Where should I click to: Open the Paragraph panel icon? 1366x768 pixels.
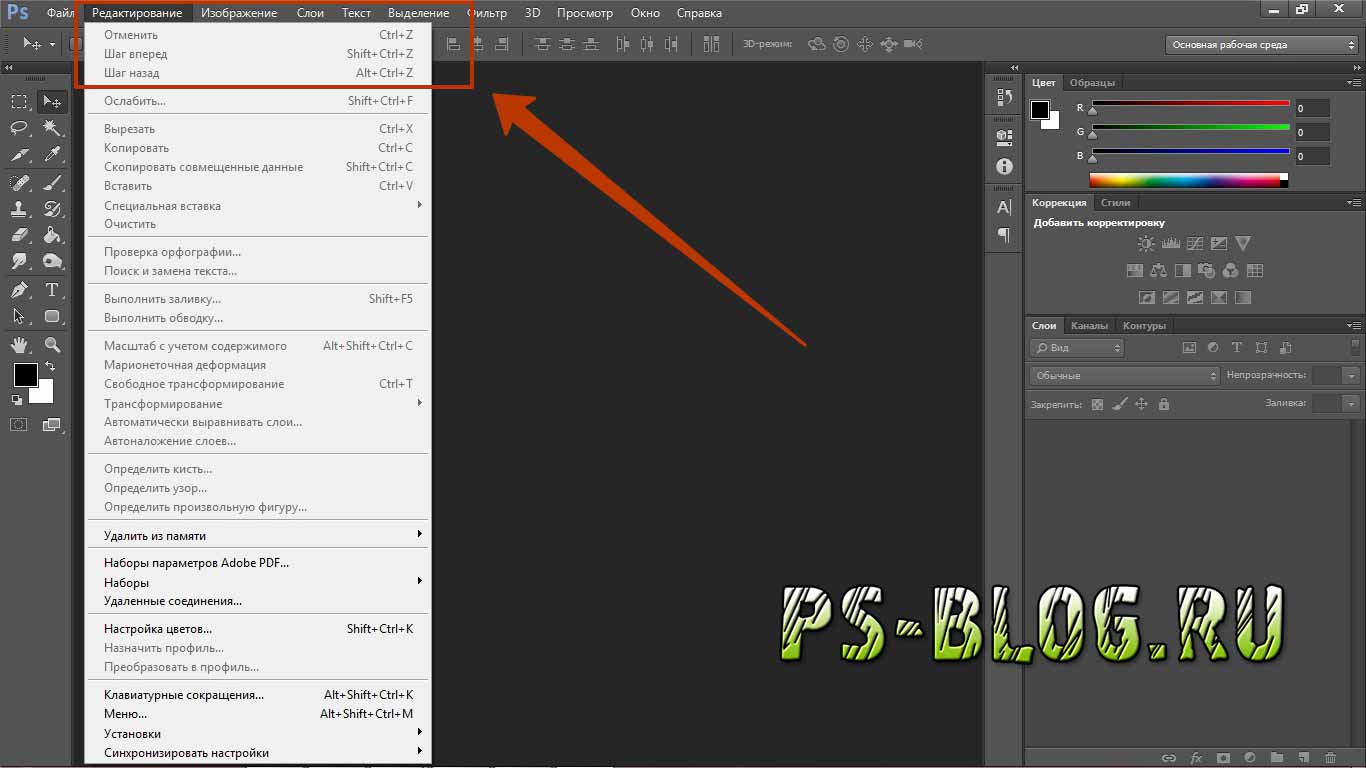[1004, 235]
